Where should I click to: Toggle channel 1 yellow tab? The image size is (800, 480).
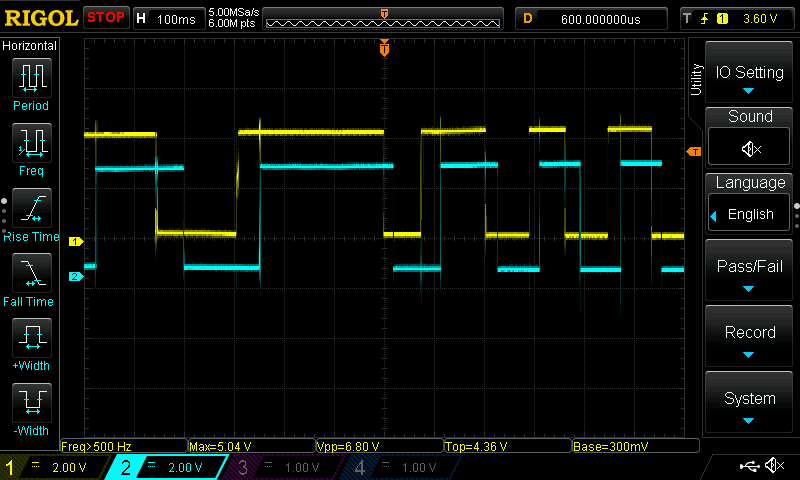pos(54,467)
